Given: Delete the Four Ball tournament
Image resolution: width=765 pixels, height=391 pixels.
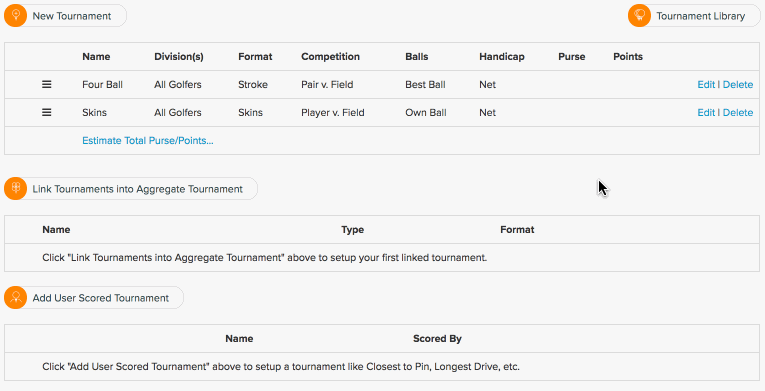Looking at the screenshot, I should (738, 84).
